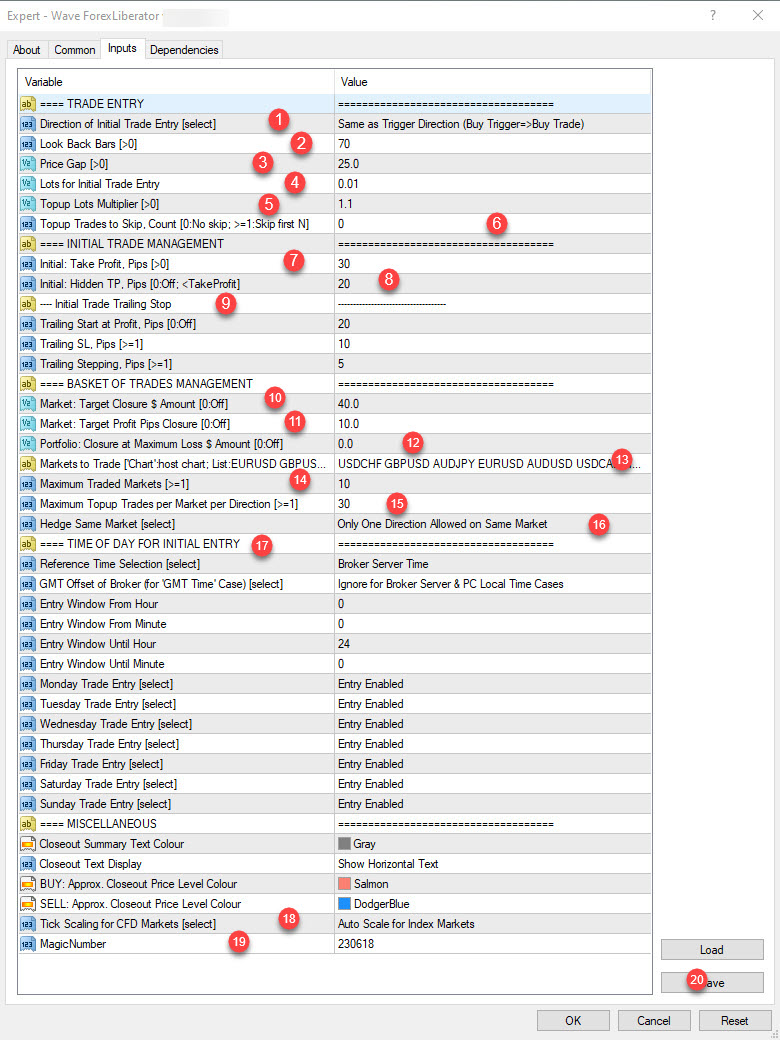Click the icon beside Trailing Start at Profit
Viewport: 780px width, 1040px height.
click(x=28, y=324)
